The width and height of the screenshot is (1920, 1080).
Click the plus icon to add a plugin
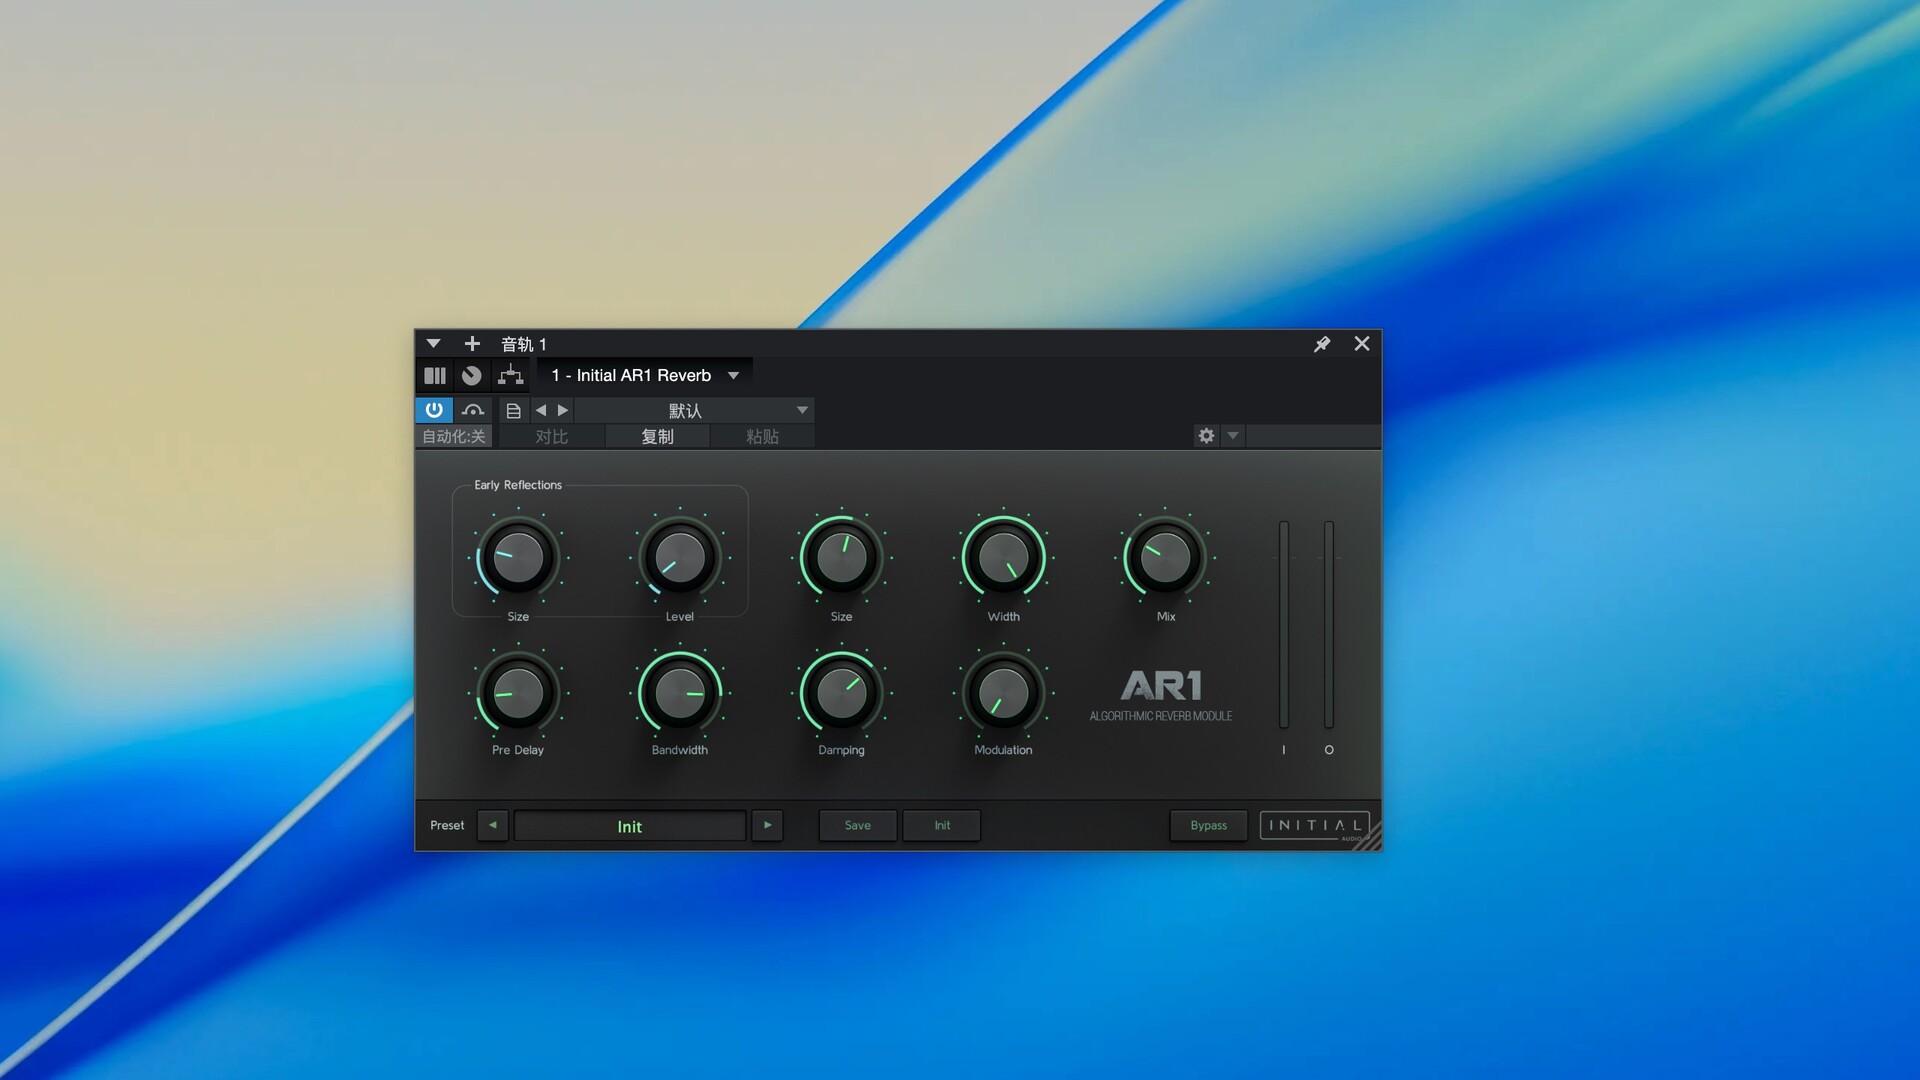(472, 344)
